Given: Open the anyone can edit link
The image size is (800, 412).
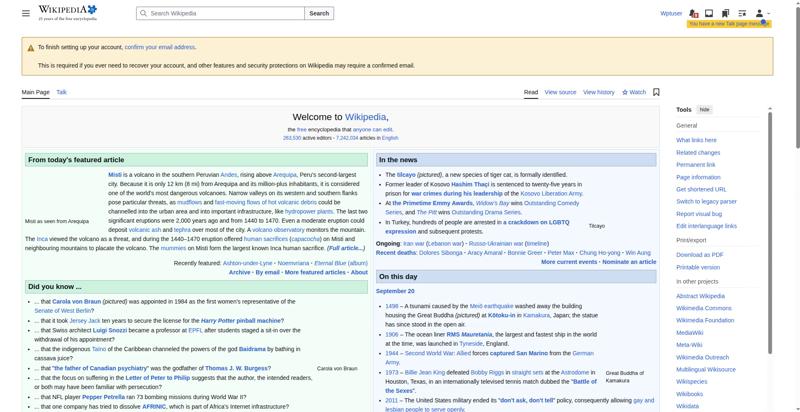Looking at the screenshot, I should tap(372, 130).
